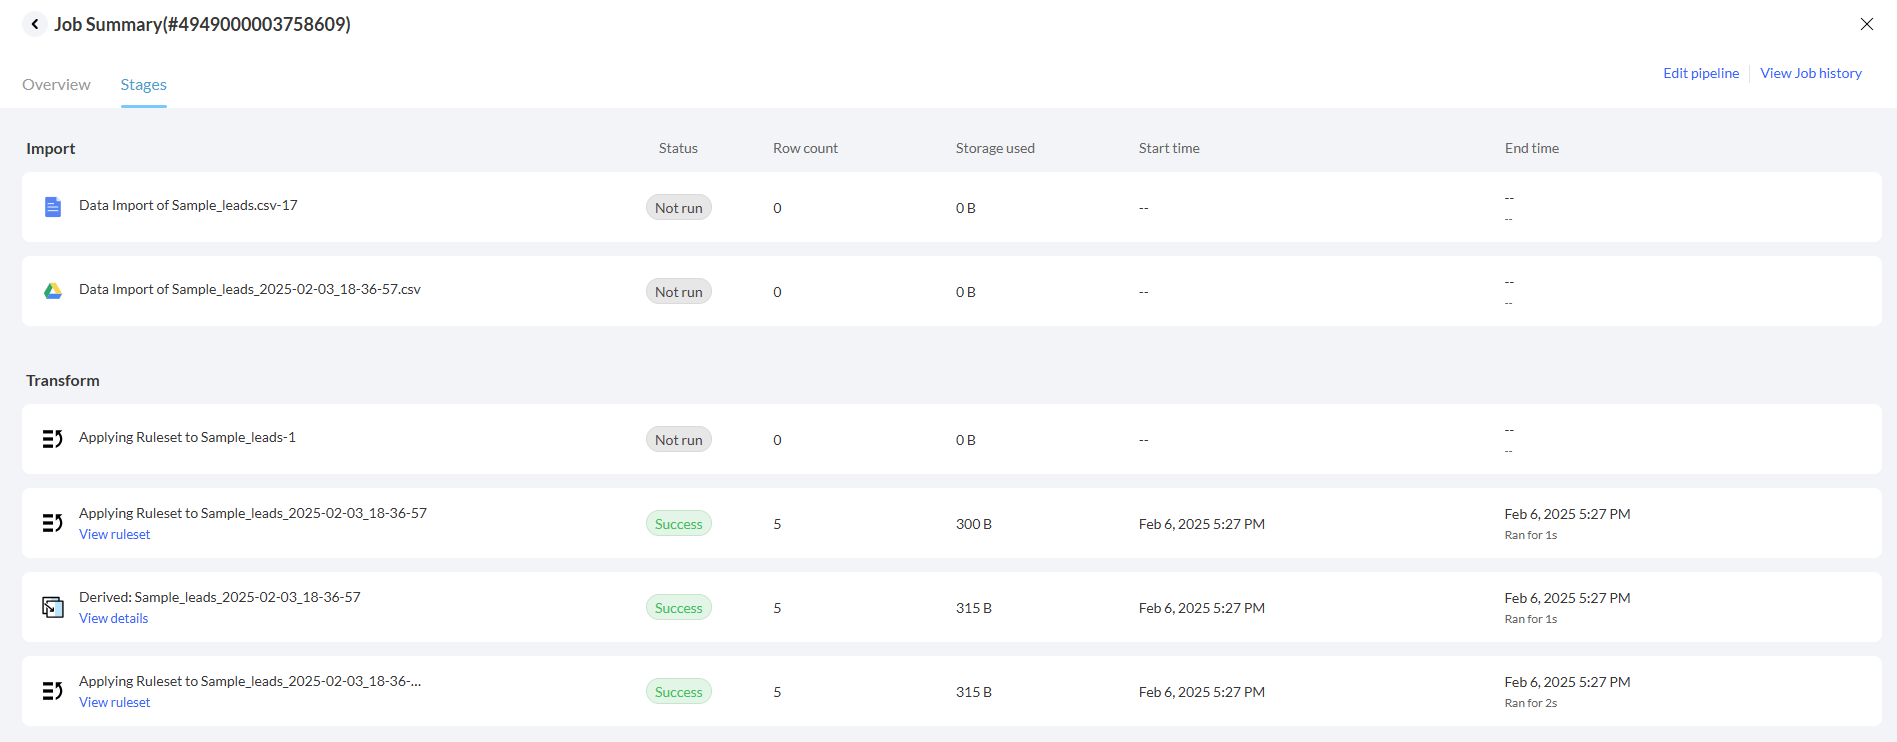This screenshot has width=1897, height=742.
Task: Click the ruleset icon in the last transform row
Action: [x=53, y=691]
